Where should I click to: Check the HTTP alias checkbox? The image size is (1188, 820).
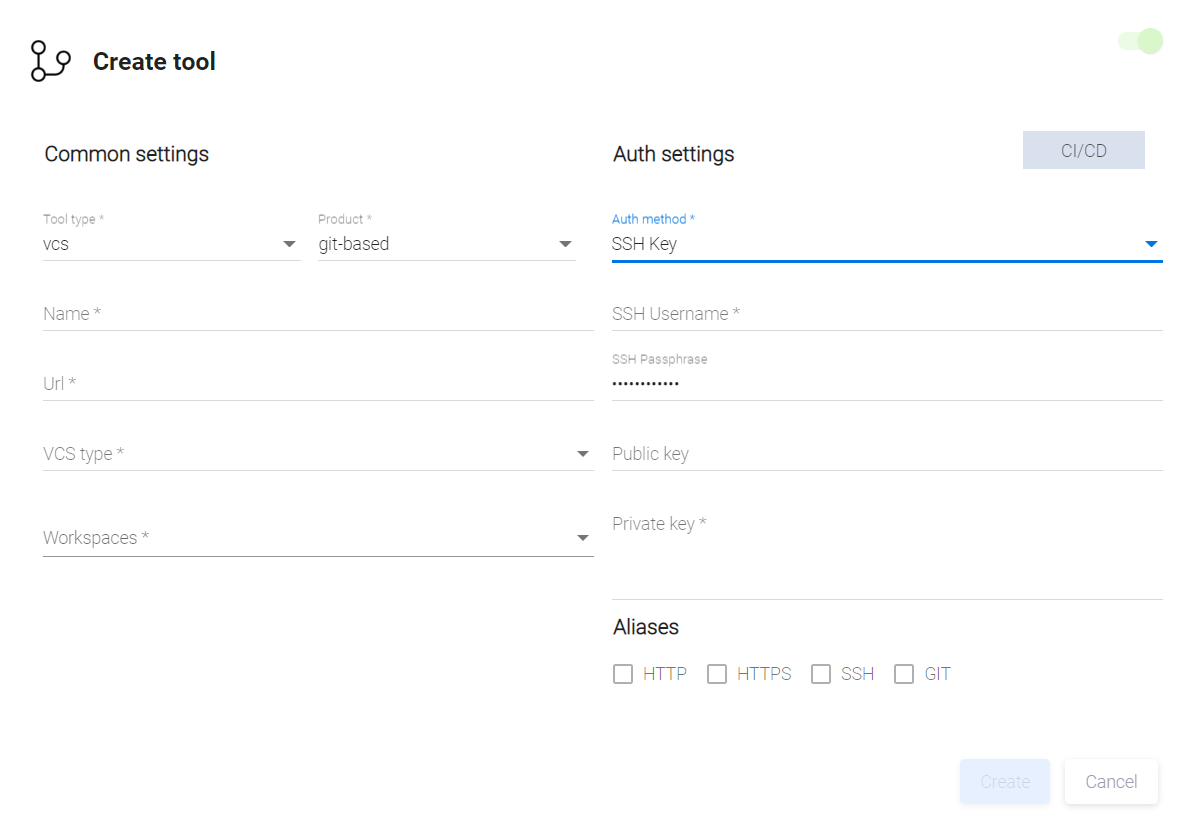[623, 674]
